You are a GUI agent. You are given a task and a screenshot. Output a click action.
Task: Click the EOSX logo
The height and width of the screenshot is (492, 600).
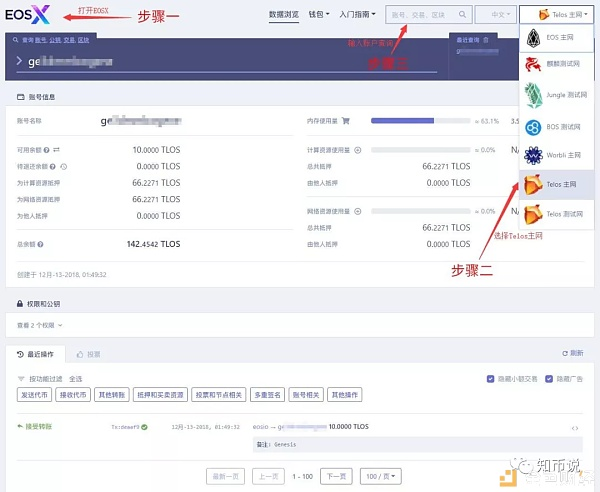(28, 15)
